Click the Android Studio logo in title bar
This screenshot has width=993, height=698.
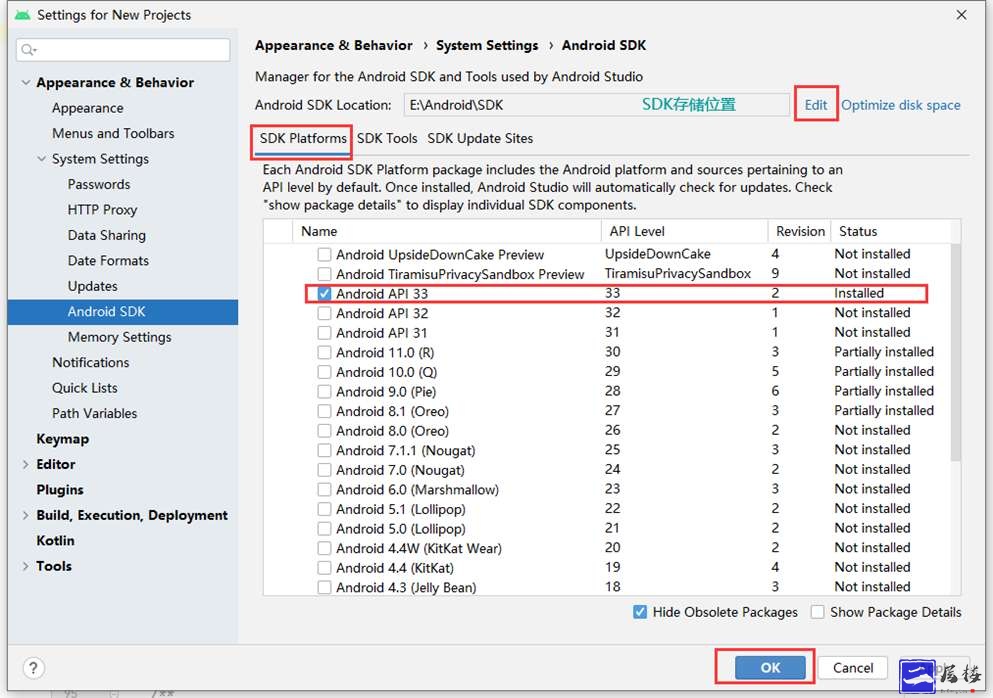pos(22,15)
